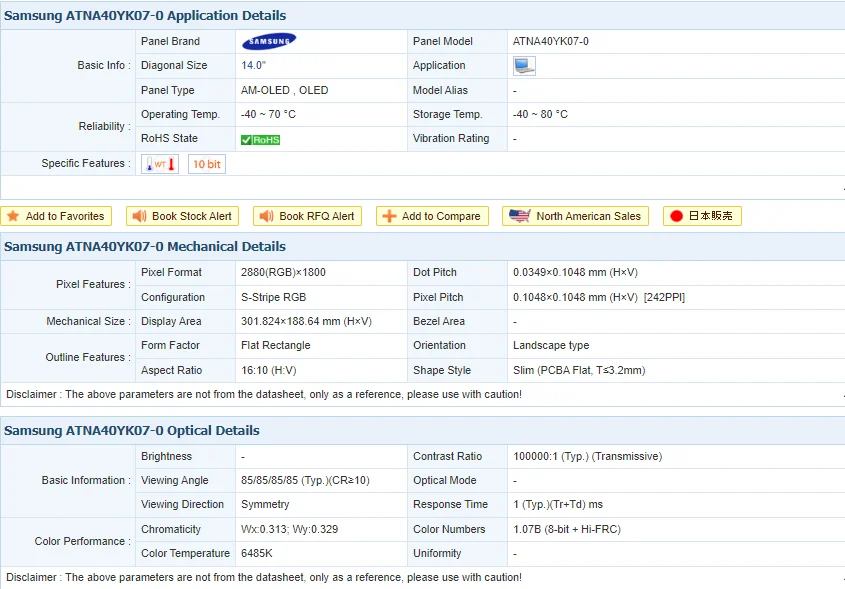
Task: Click display area value 301.824×188.64 mm
Action: pos(307,322)
